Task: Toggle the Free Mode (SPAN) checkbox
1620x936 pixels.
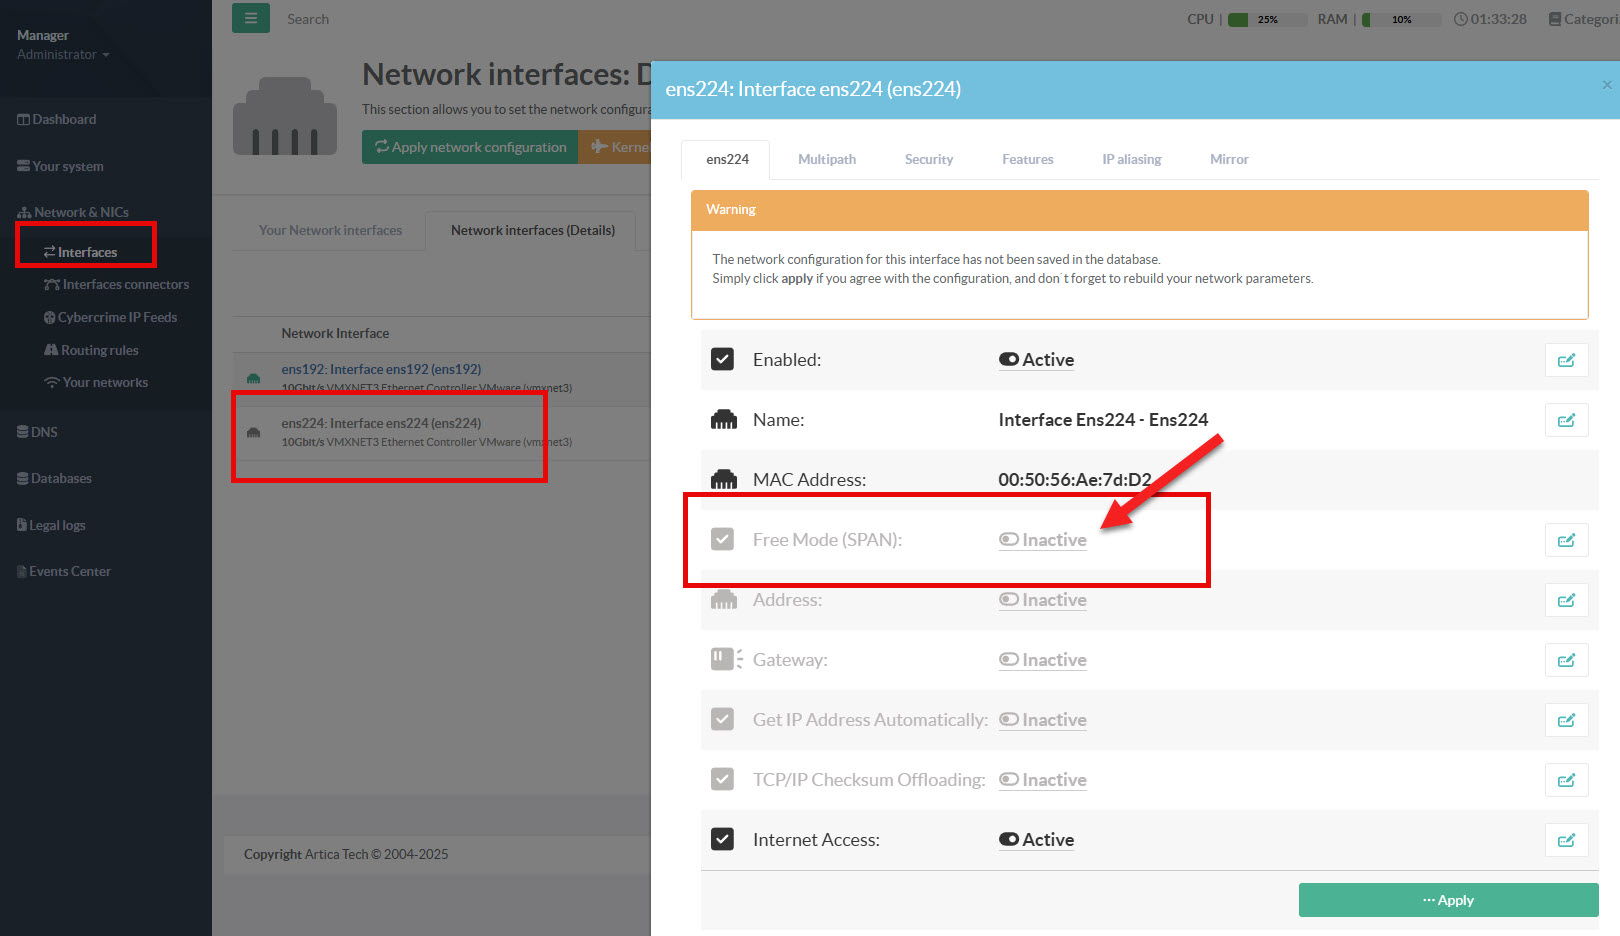Action: (x=722, y=539)
